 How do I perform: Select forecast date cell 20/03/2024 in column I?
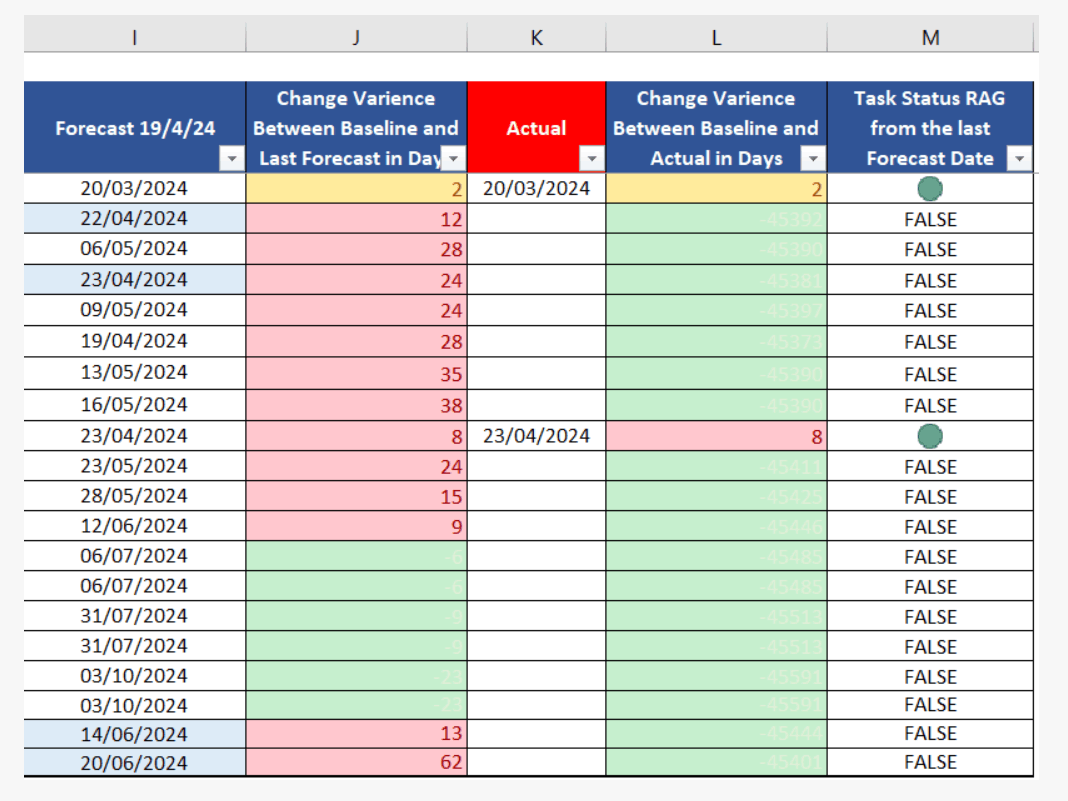tap(135, 188)
